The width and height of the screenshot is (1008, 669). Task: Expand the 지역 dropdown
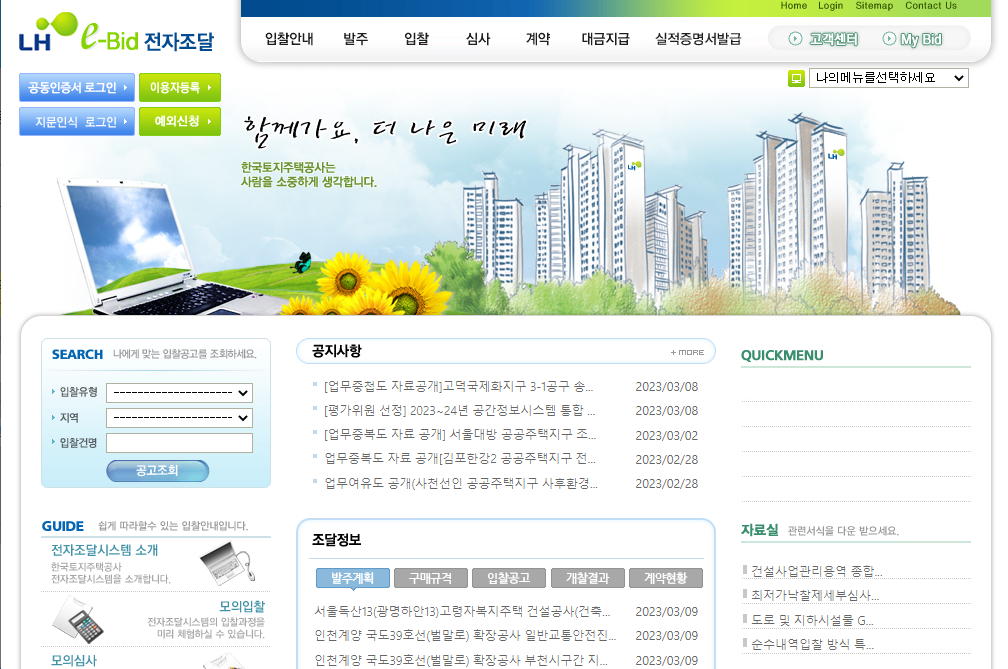coord(179,418)
